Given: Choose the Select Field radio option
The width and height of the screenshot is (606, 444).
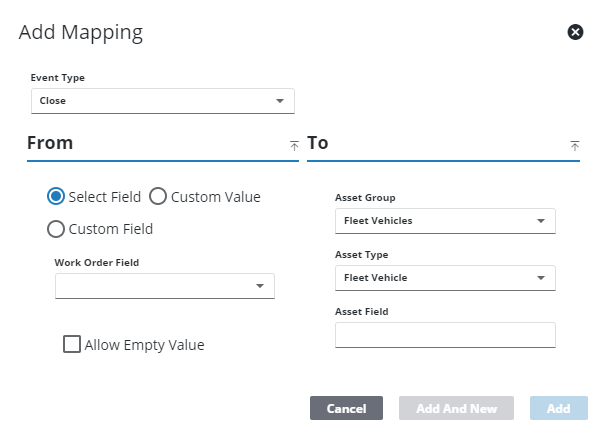Looking at the screenshot, I should click(57, 197).
